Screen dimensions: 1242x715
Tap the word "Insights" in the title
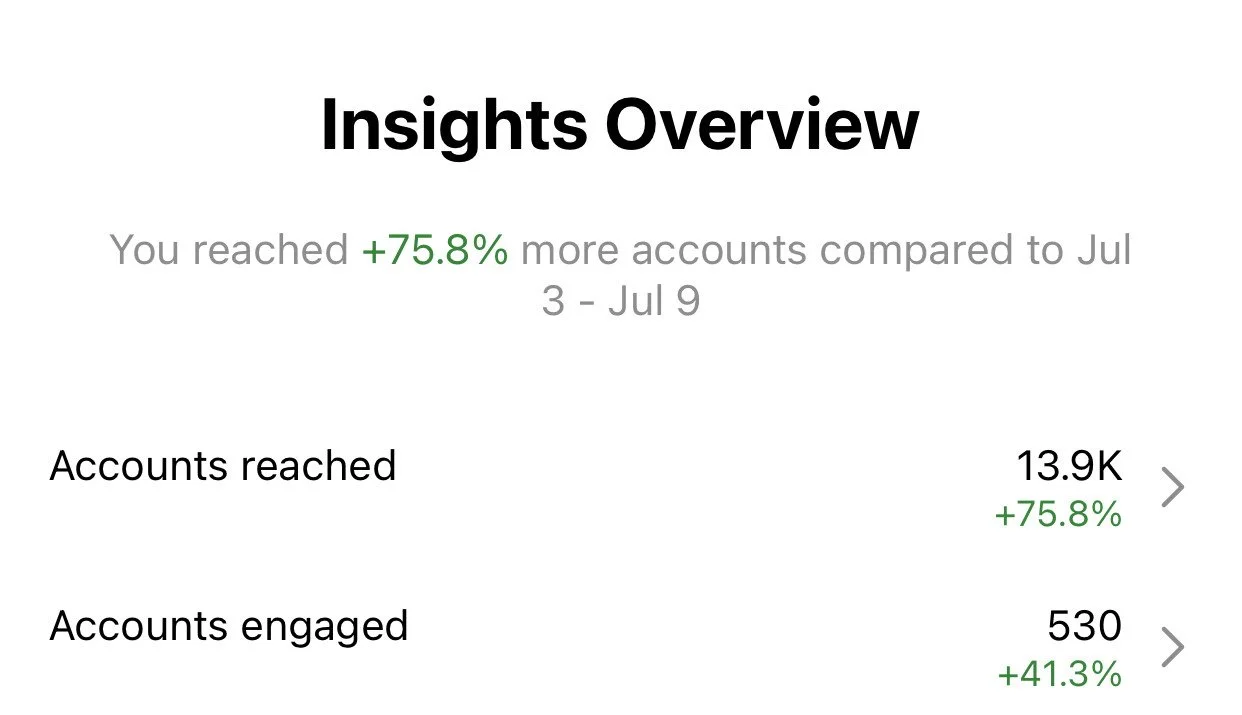(x=454, y=126)
